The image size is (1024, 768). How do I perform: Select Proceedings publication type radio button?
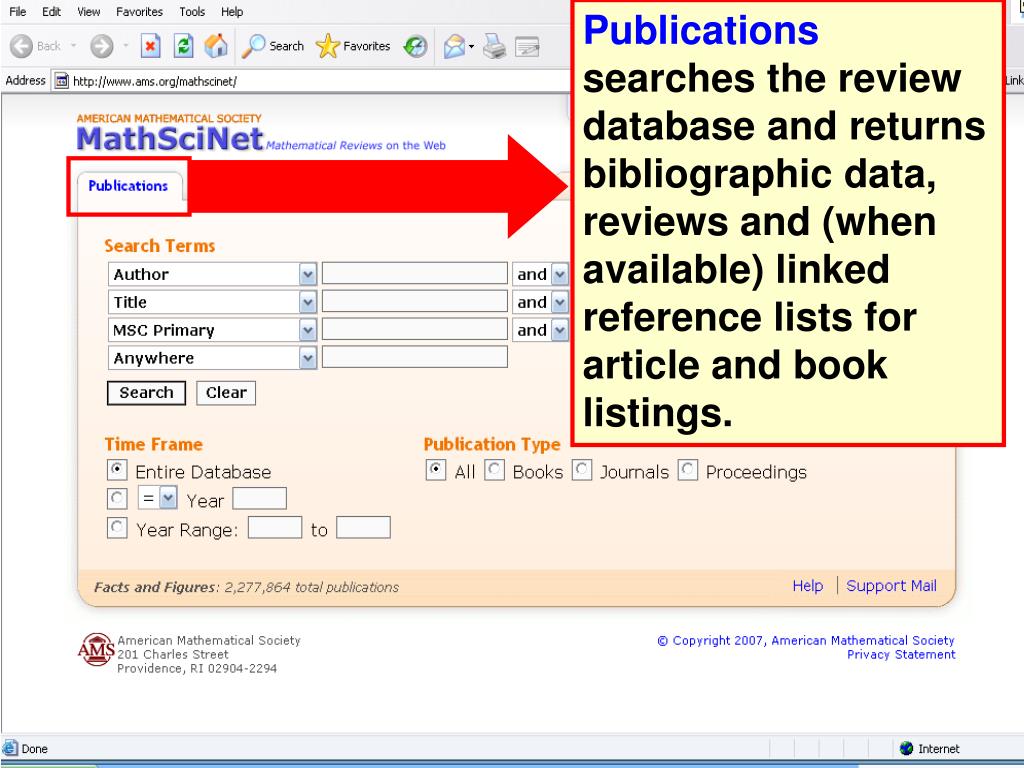click(688, 470)
